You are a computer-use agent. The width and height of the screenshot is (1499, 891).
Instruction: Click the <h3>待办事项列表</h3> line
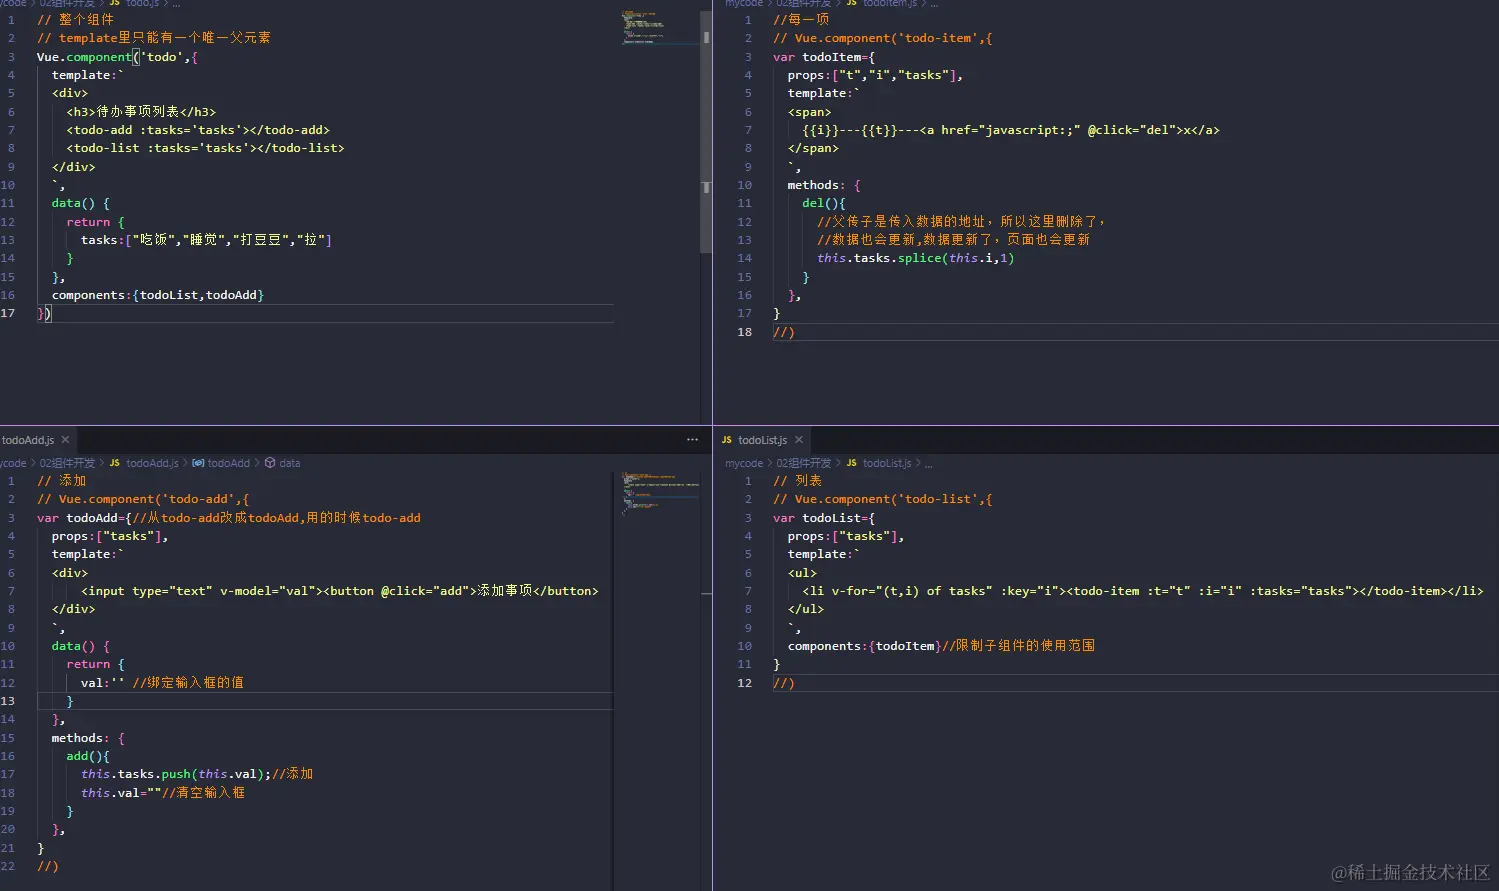(x=141, y=111)
